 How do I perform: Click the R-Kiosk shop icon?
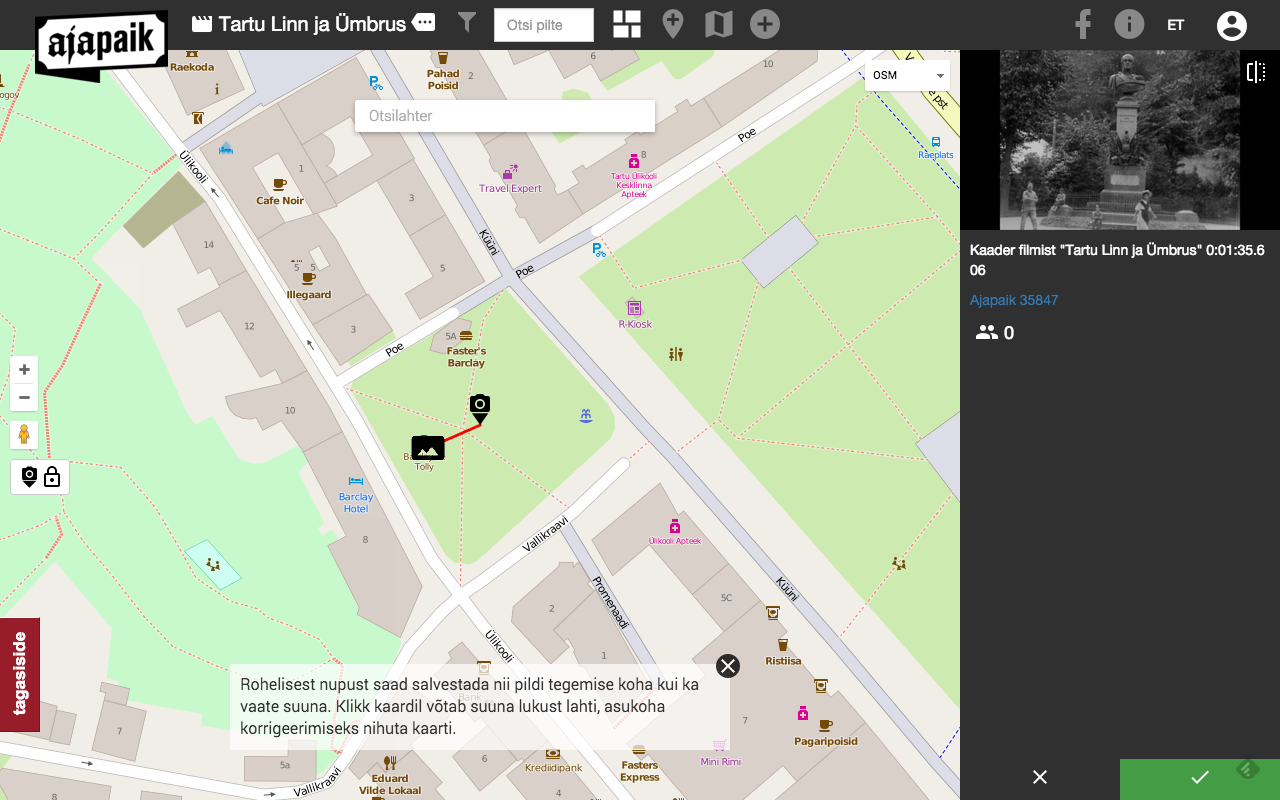pyautogui.click(x=634, y=308)
